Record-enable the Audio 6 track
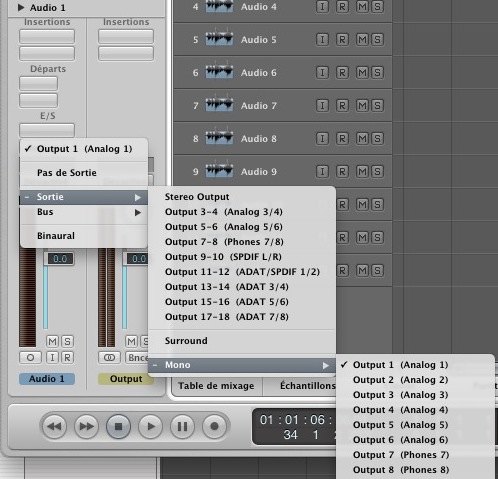The height and width of the screenshot is (479, 498). [342, 72]
